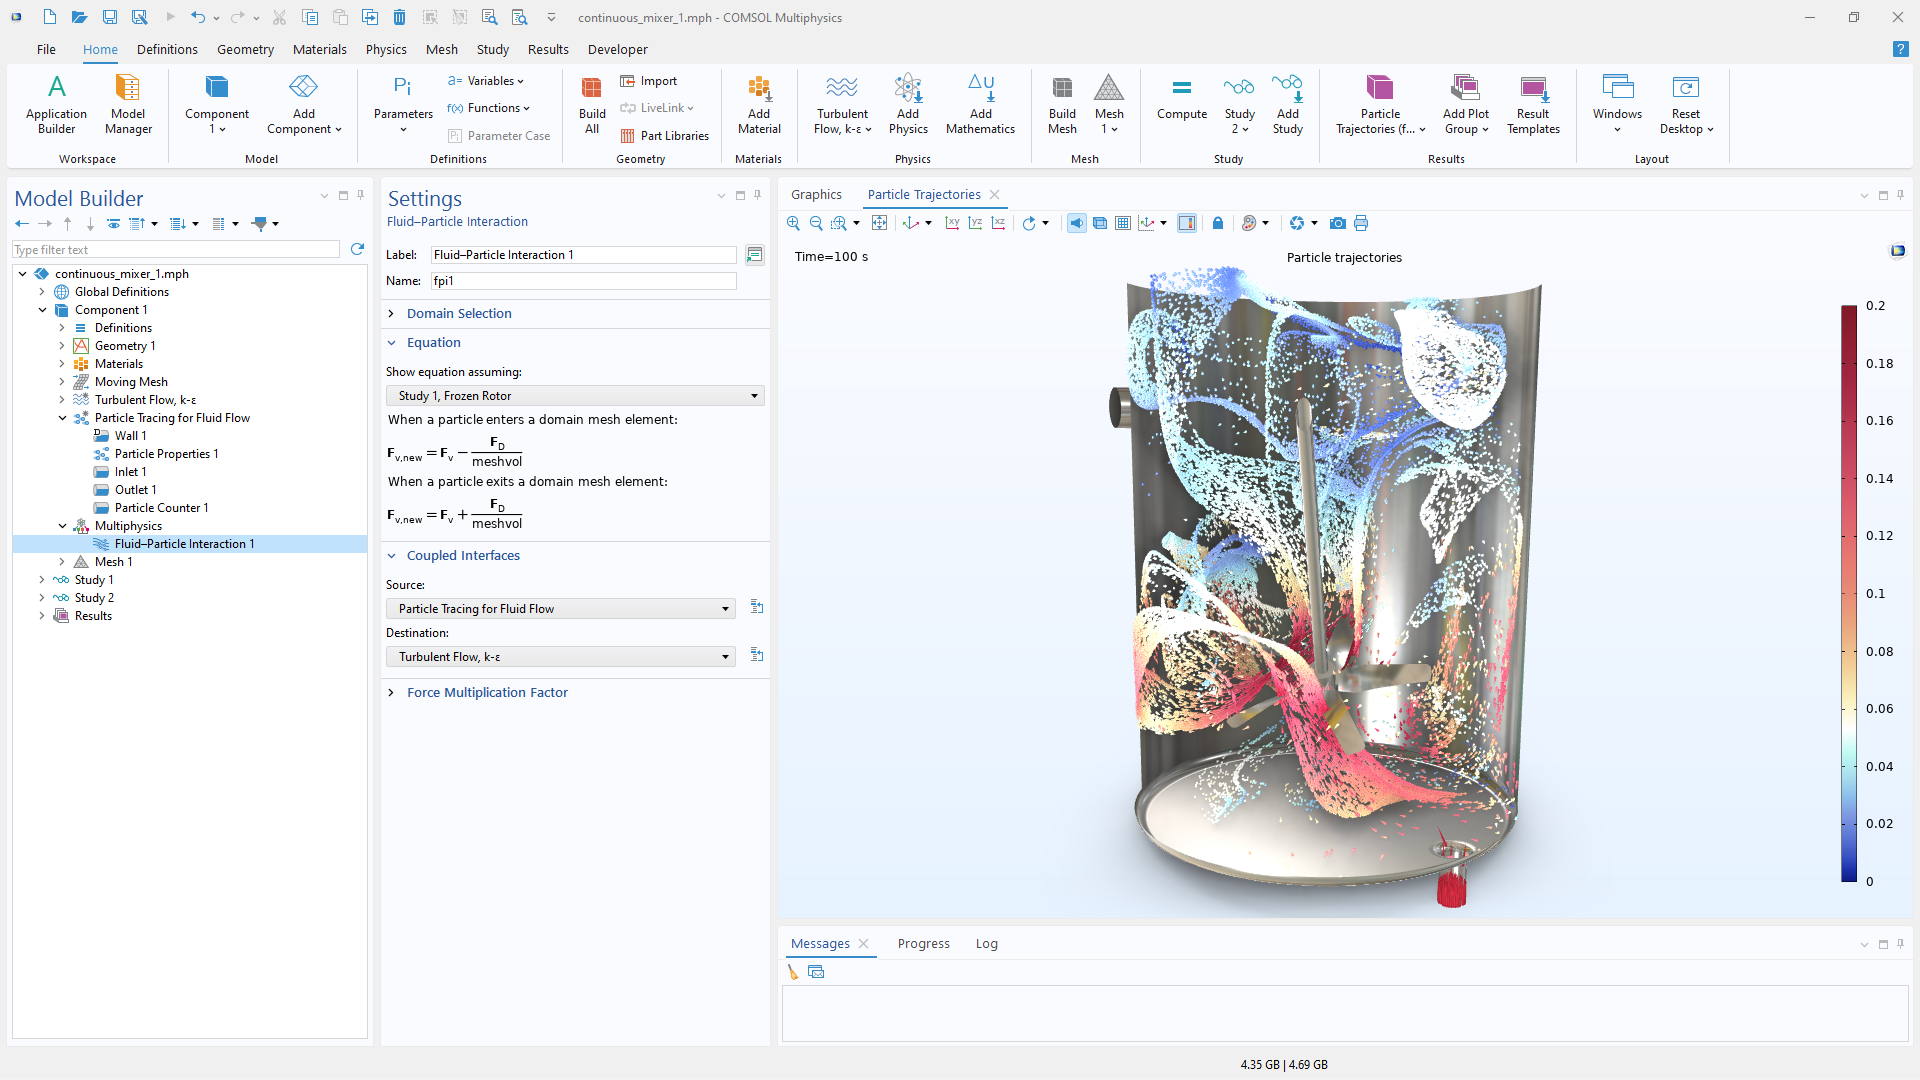Image resolution: width=1920 pixels, height=1080 pixels.
Task: Click the Compute button in the ribbon
Action: click(x=1182, y=98)
